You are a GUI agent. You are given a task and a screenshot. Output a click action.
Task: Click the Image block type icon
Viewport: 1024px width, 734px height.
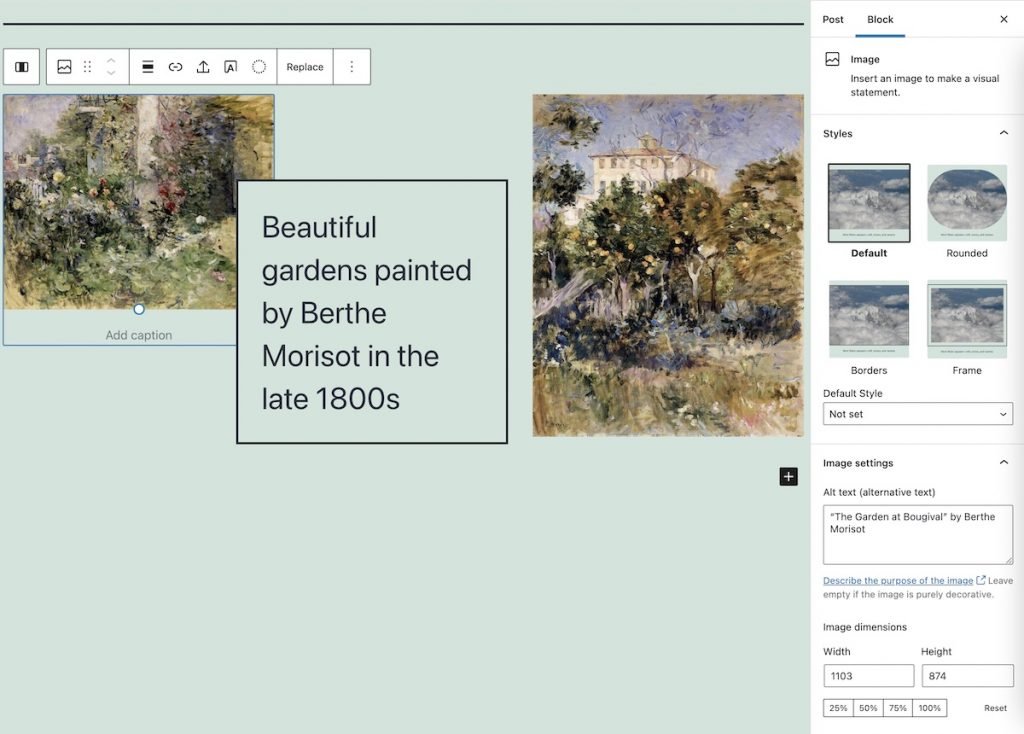64,67
